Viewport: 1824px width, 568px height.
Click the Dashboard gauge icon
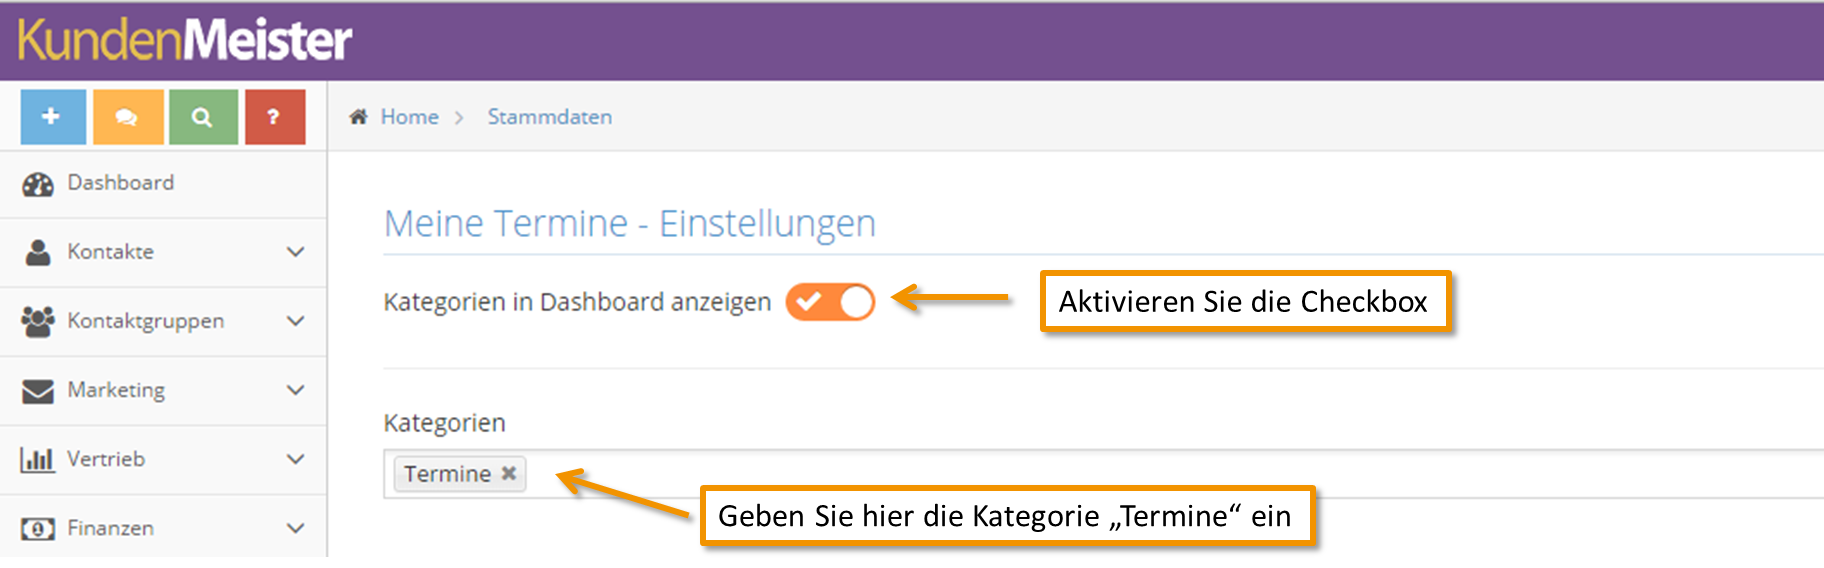click(38, 184)
